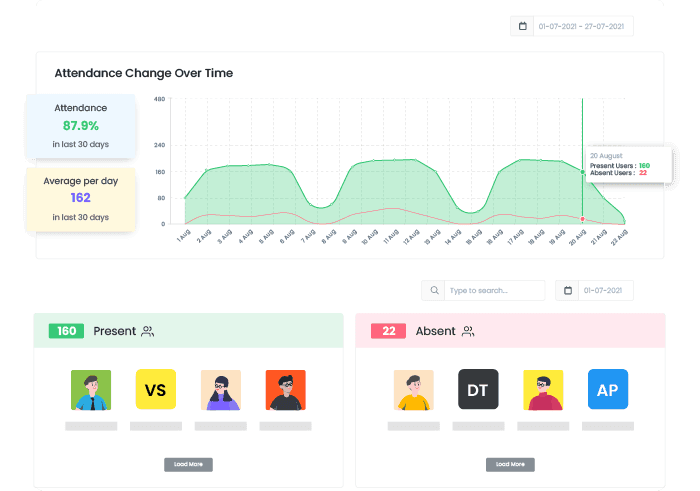Click the calendar icon beside the date range

click(521, 27)
